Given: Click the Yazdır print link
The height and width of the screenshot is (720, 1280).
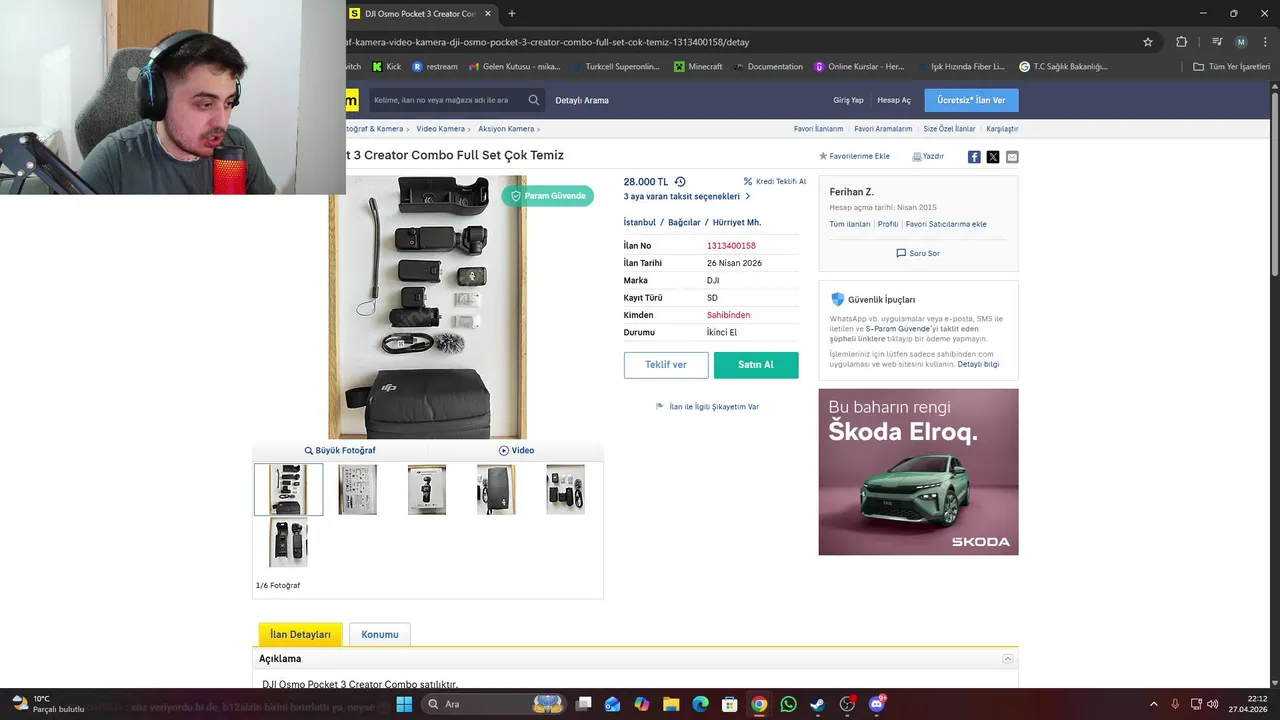Looking at the screenshot, I should point(928,157).
